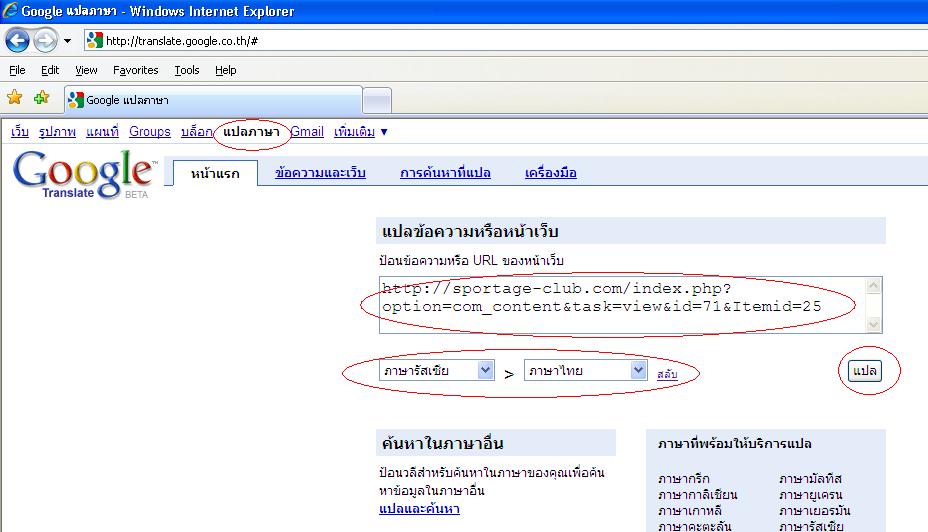
Task: Click the Gmail link in top bar
Action: 307,132
